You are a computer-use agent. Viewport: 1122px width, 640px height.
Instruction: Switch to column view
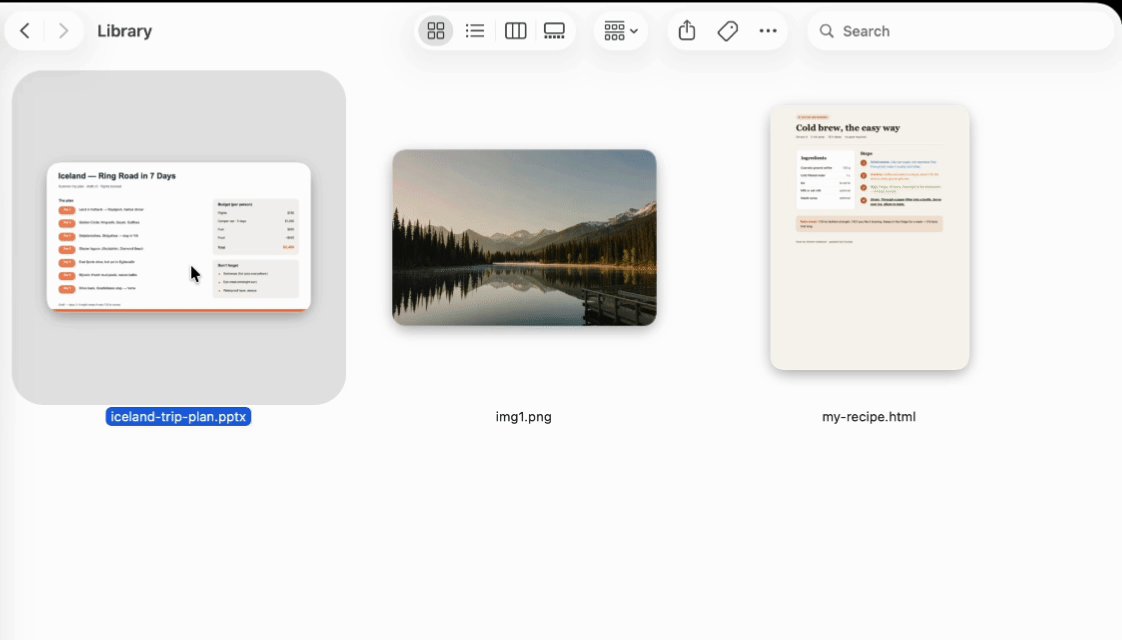pyautogui.click(x=515, y=31)
